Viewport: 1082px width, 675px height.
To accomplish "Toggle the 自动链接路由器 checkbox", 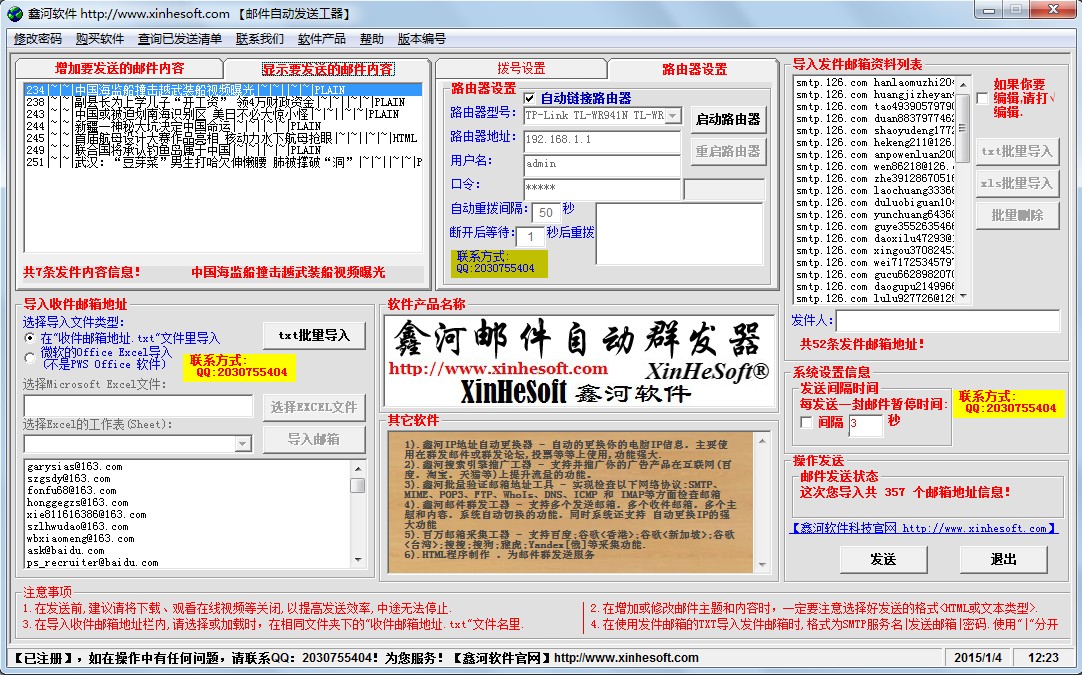I will (x=529, y=98).
